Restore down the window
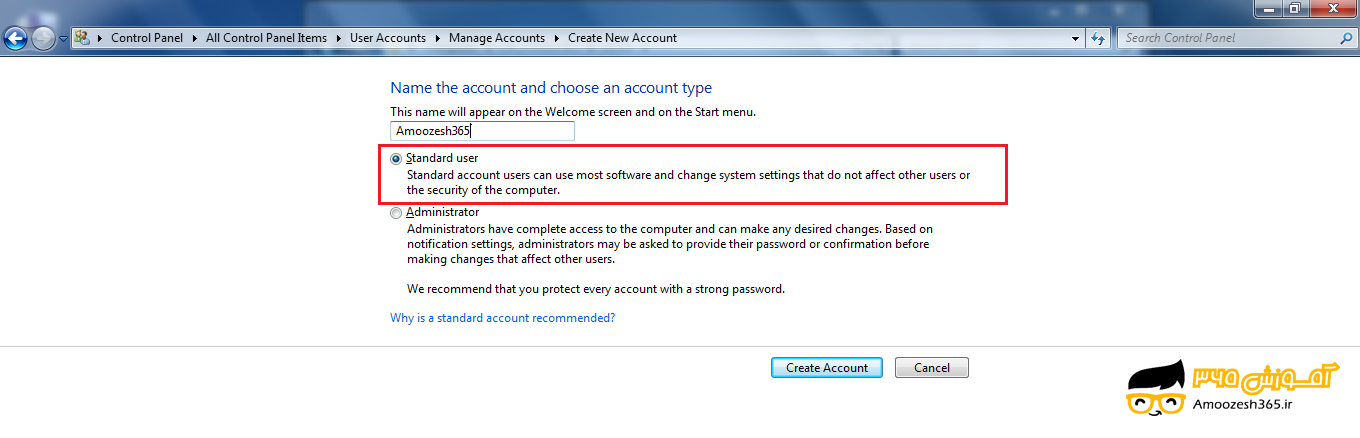This screenshot has width=1360, height=438. click(1294, 8)
